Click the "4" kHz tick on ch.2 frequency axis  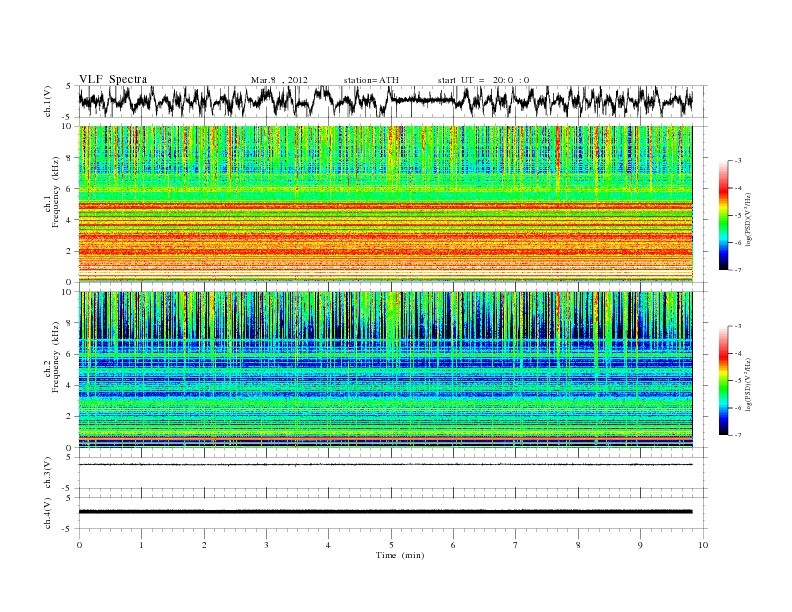coord(69,385)
